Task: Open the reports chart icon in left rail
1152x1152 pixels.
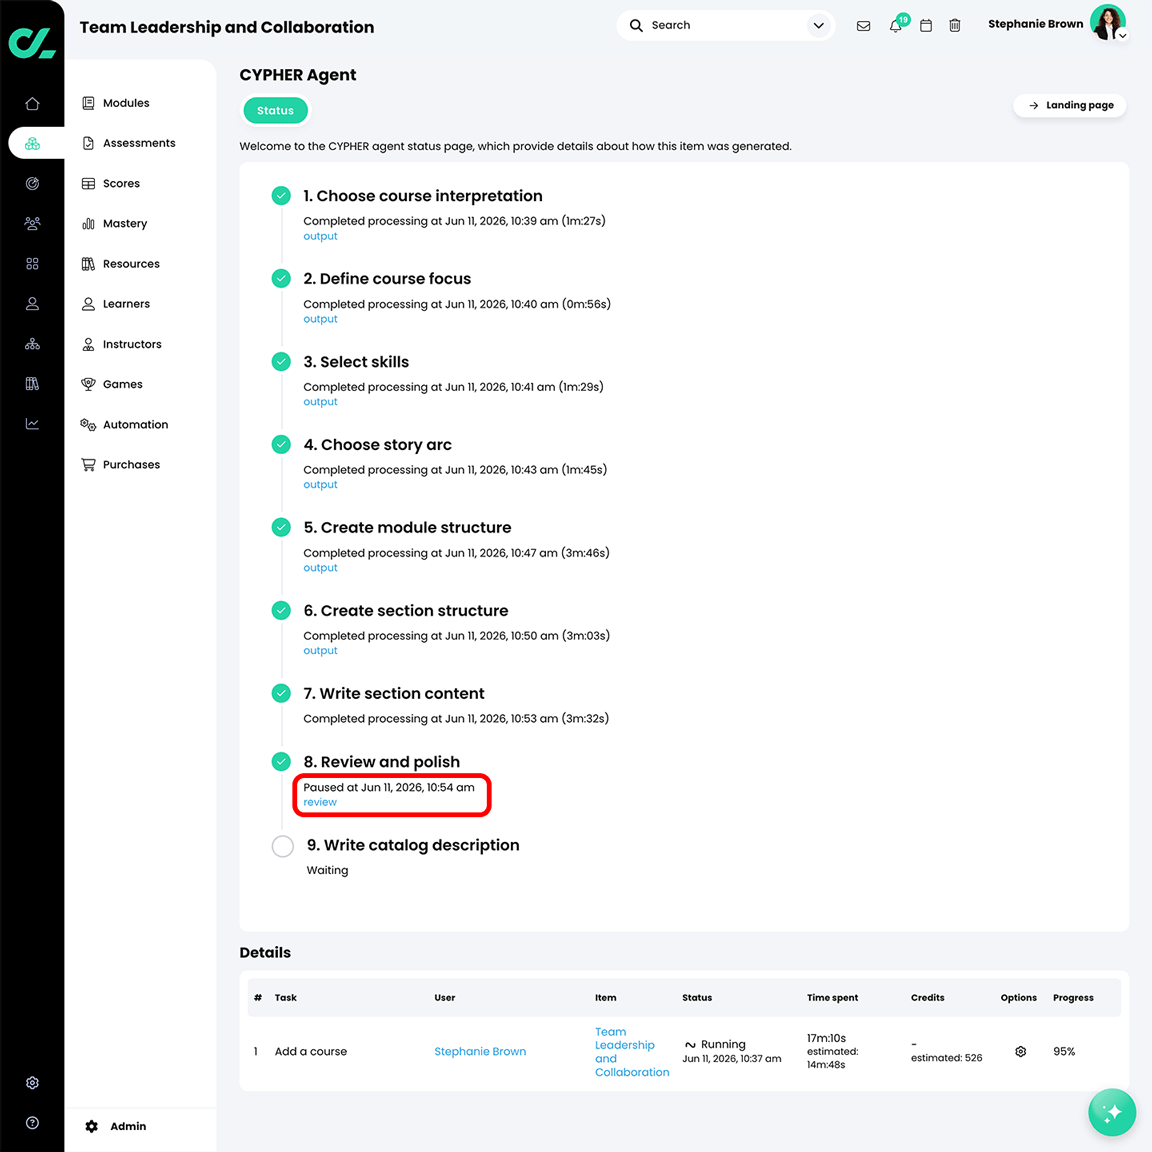Action: [32, 424]
